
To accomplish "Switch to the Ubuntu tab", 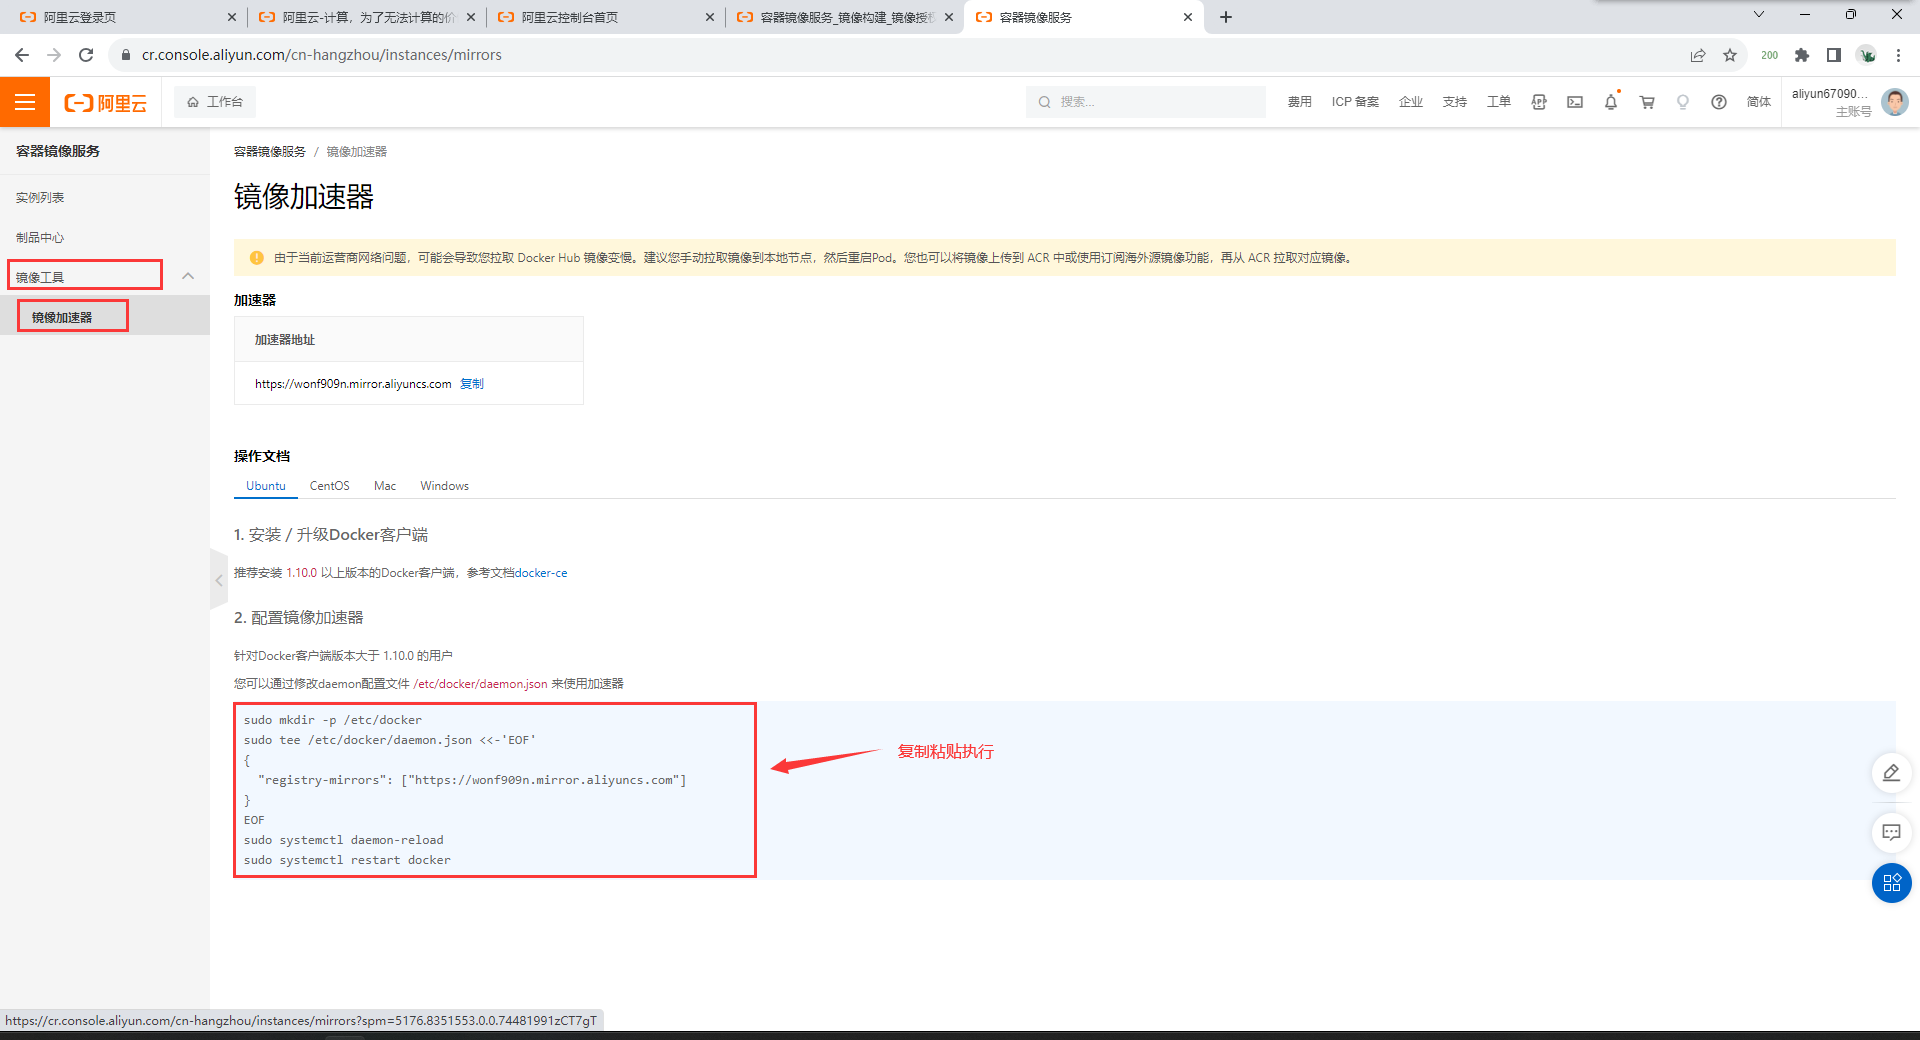I will tap(266, 486).
